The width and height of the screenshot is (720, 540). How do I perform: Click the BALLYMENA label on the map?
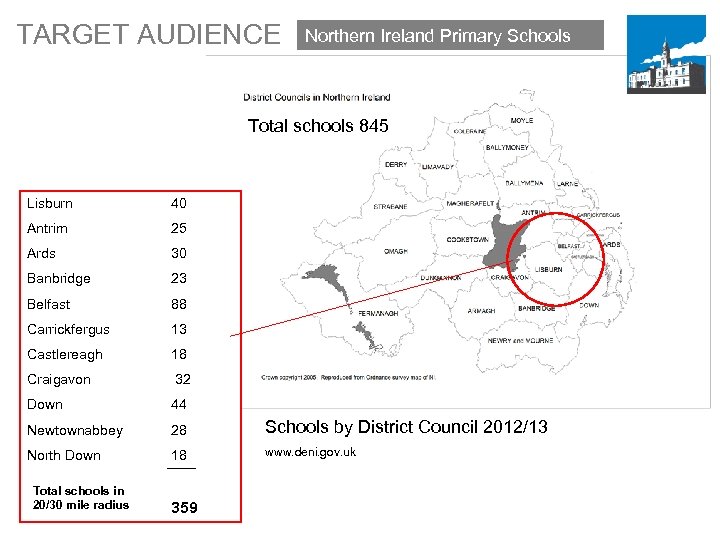524,183
